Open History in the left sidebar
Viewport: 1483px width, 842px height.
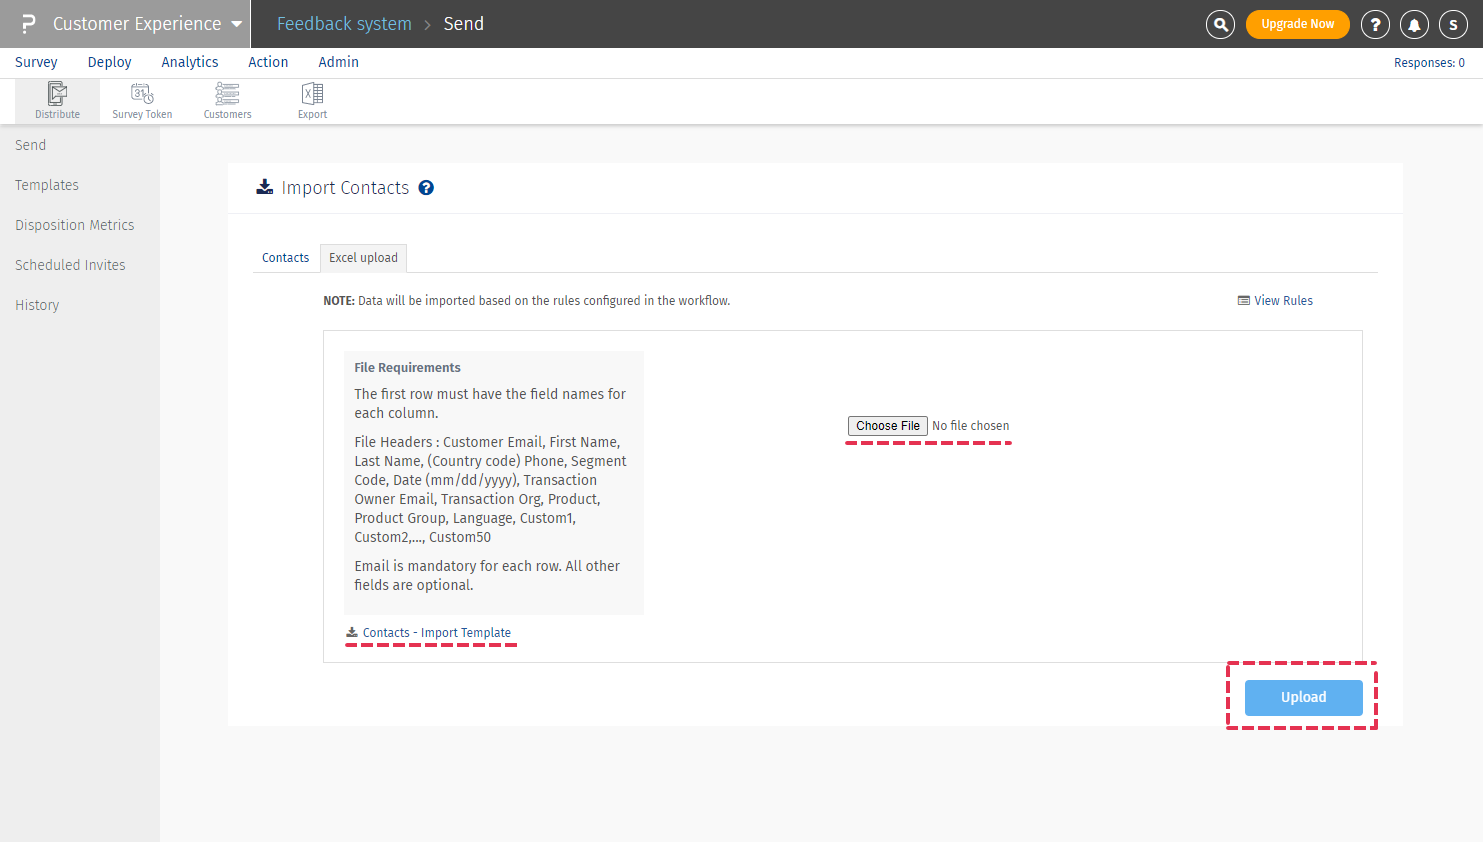coord(37,305)
